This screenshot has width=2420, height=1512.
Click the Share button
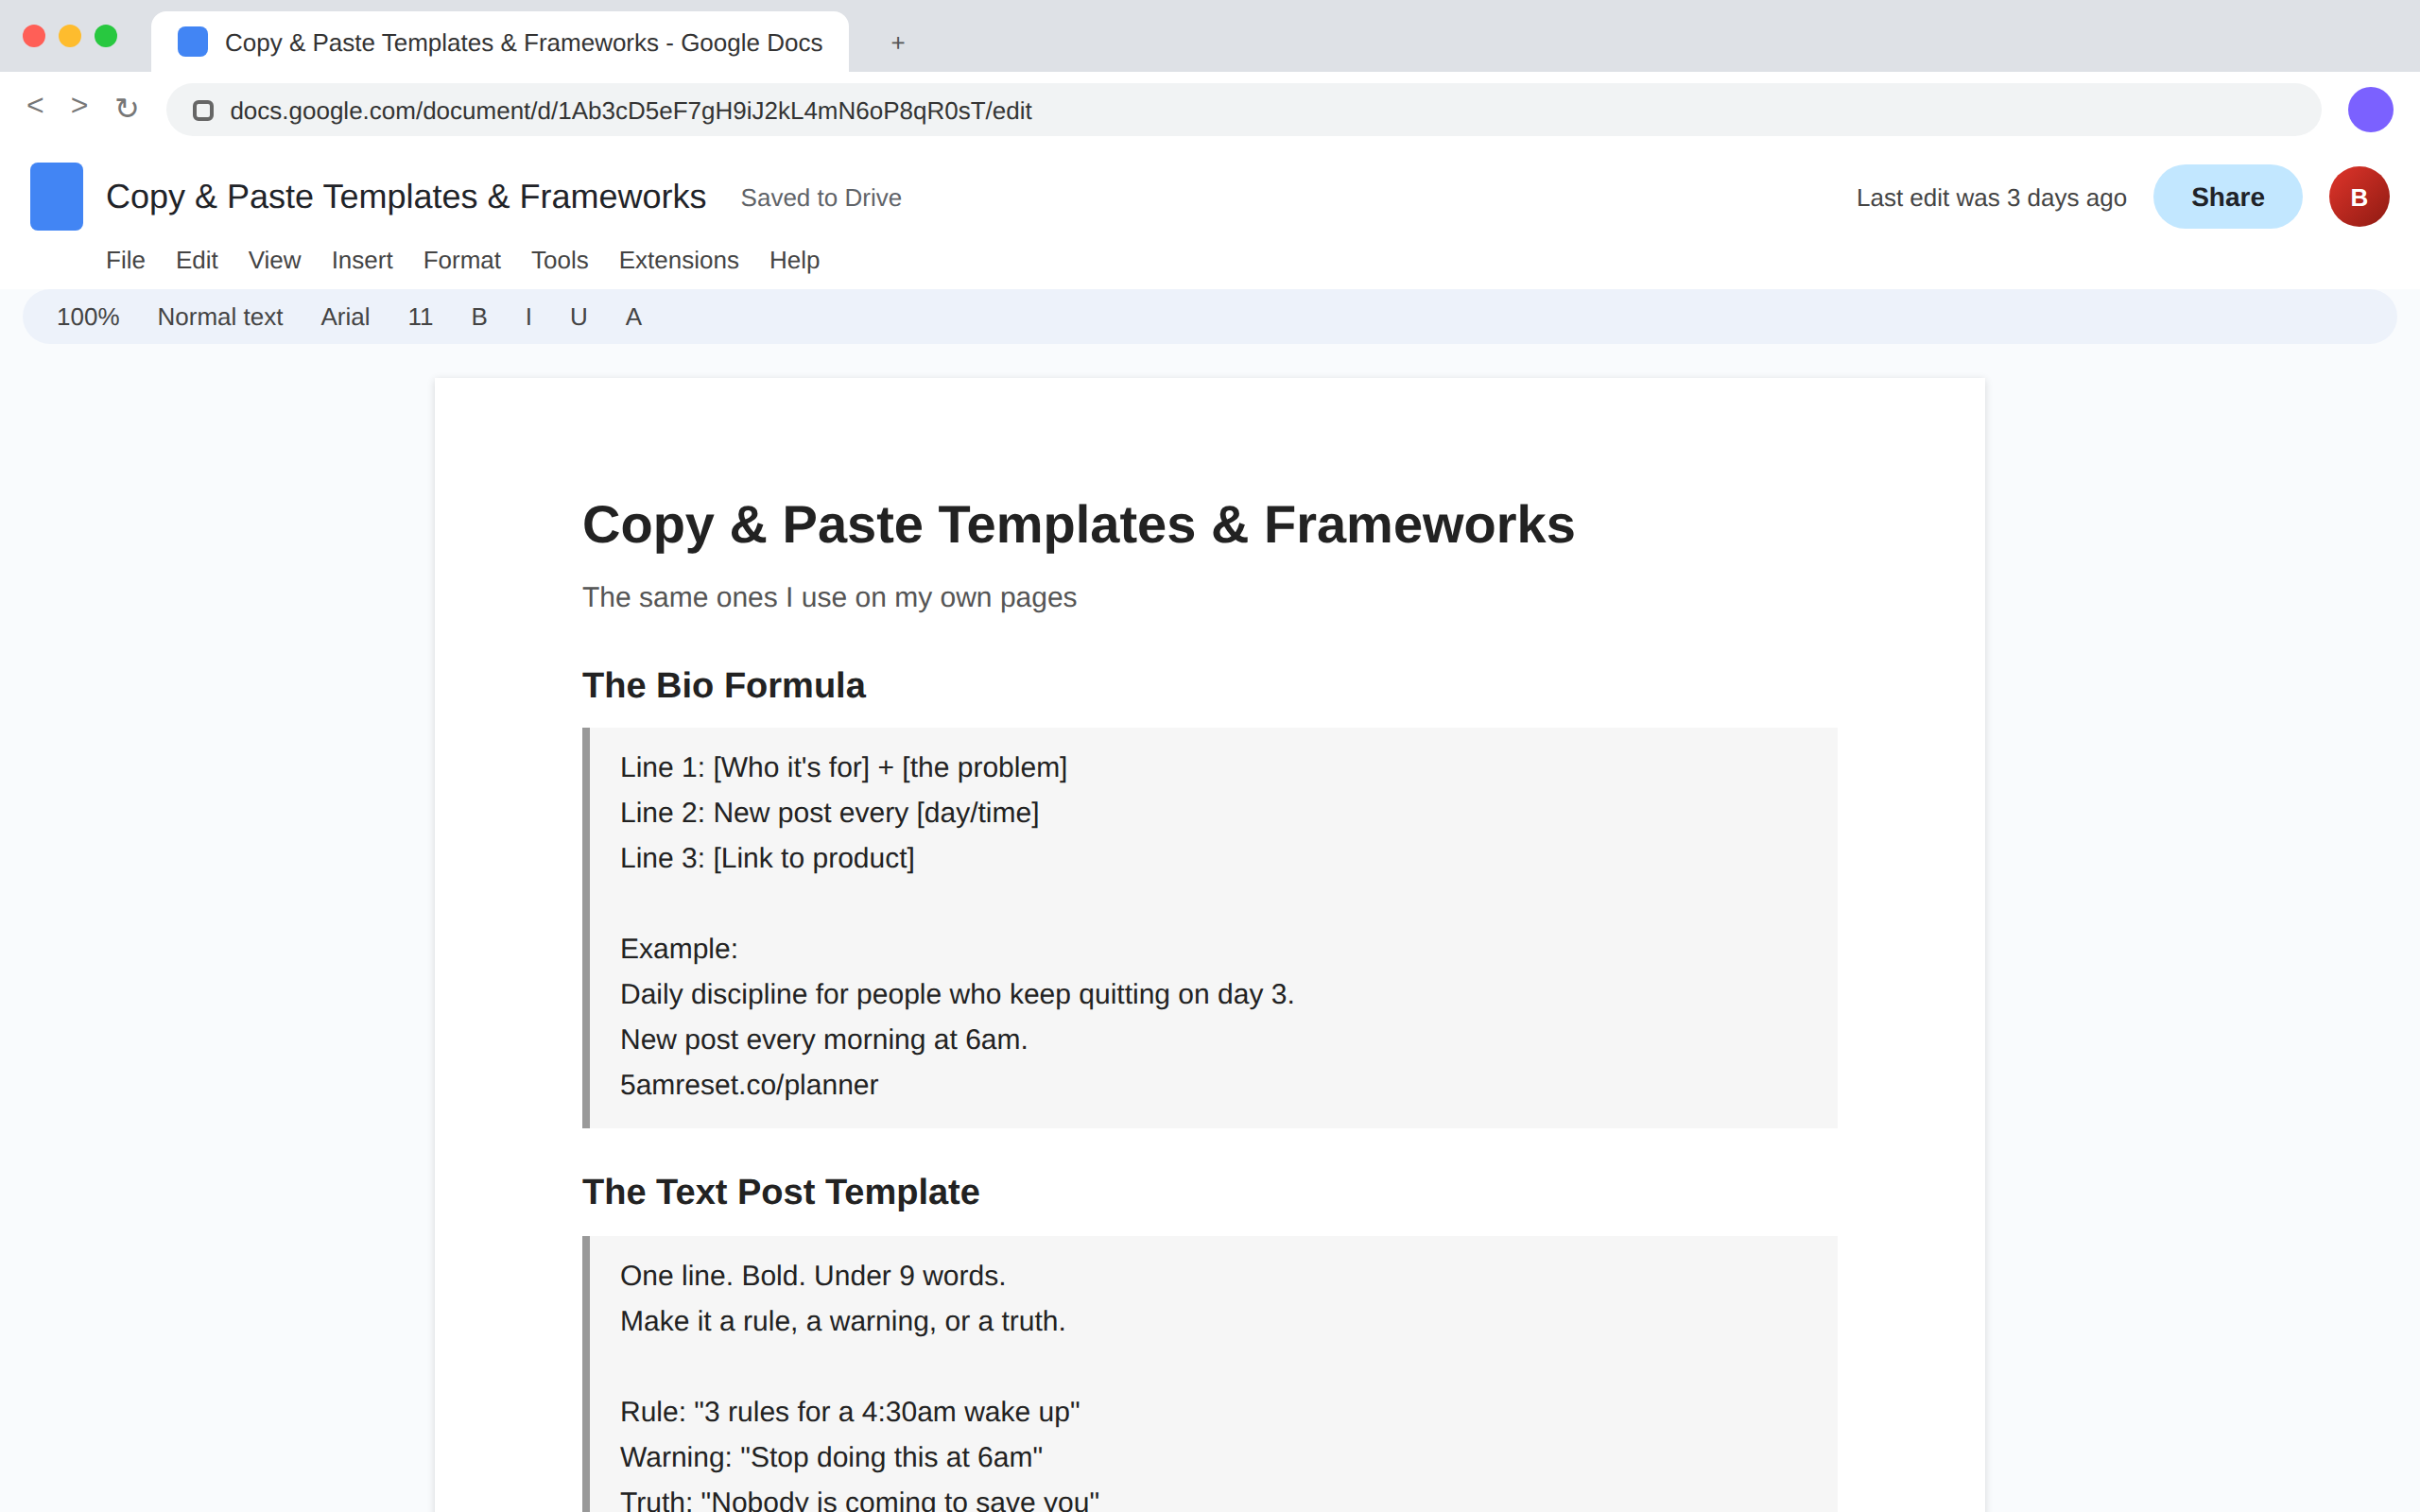coord(2227,197)
